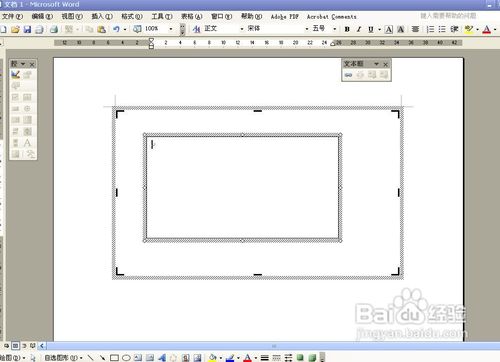Toggle Underline formatting
The width and height of the screenshot is (500, 362).
371,29
